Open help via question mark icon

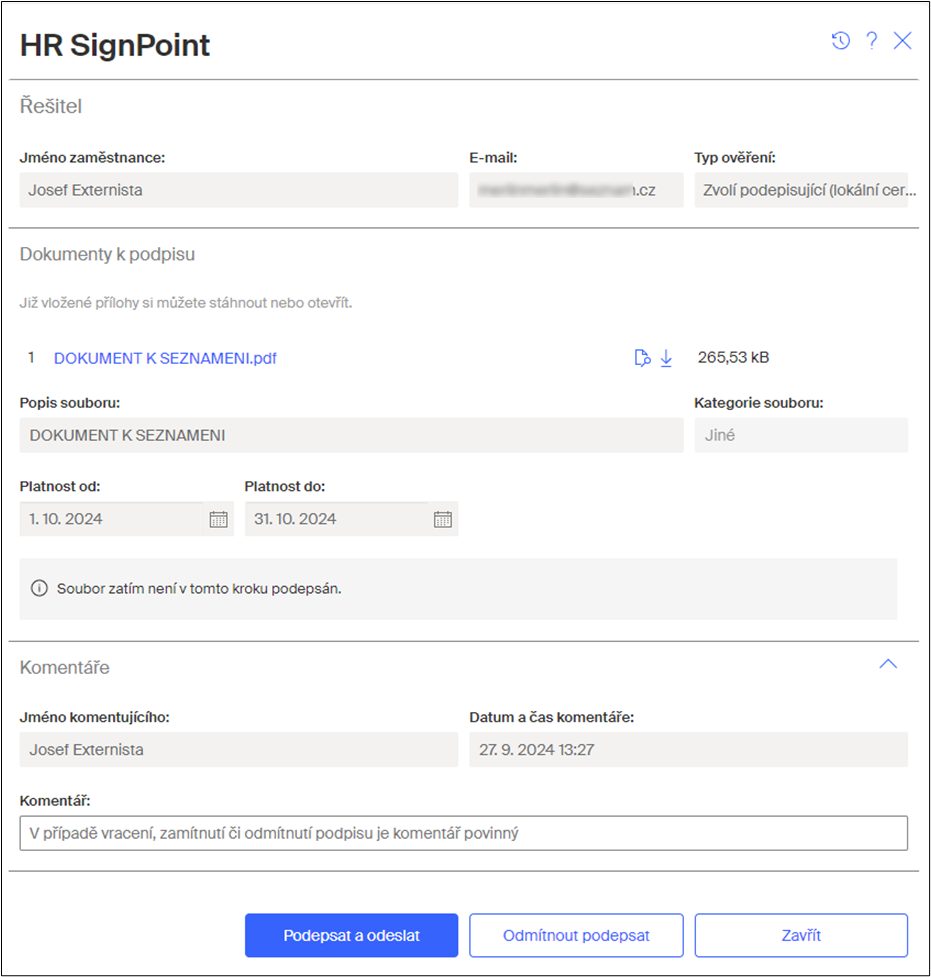click(872, 41)
